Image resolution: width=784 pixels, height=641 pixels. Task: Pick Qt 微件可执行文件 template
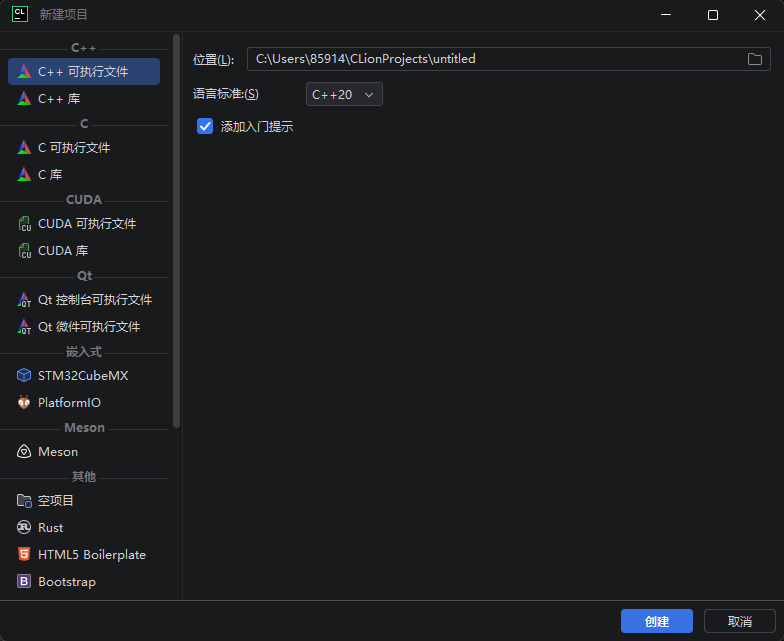click(84, 326)
